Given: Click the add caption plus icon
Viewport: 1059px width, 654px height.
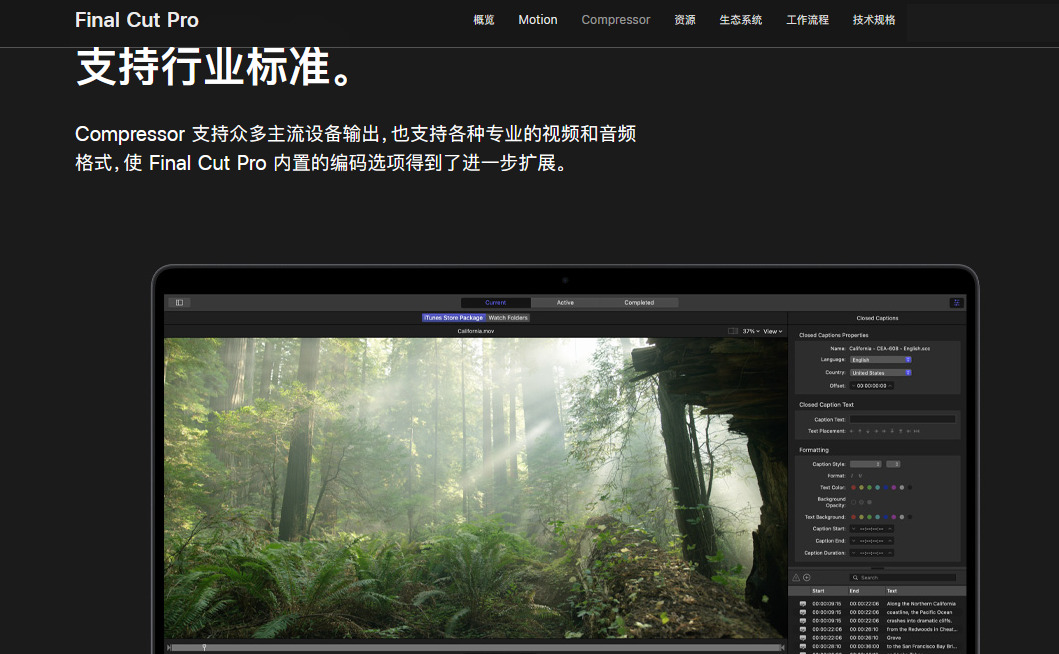Looking at the screenshot, I should [x=806, y=578].
